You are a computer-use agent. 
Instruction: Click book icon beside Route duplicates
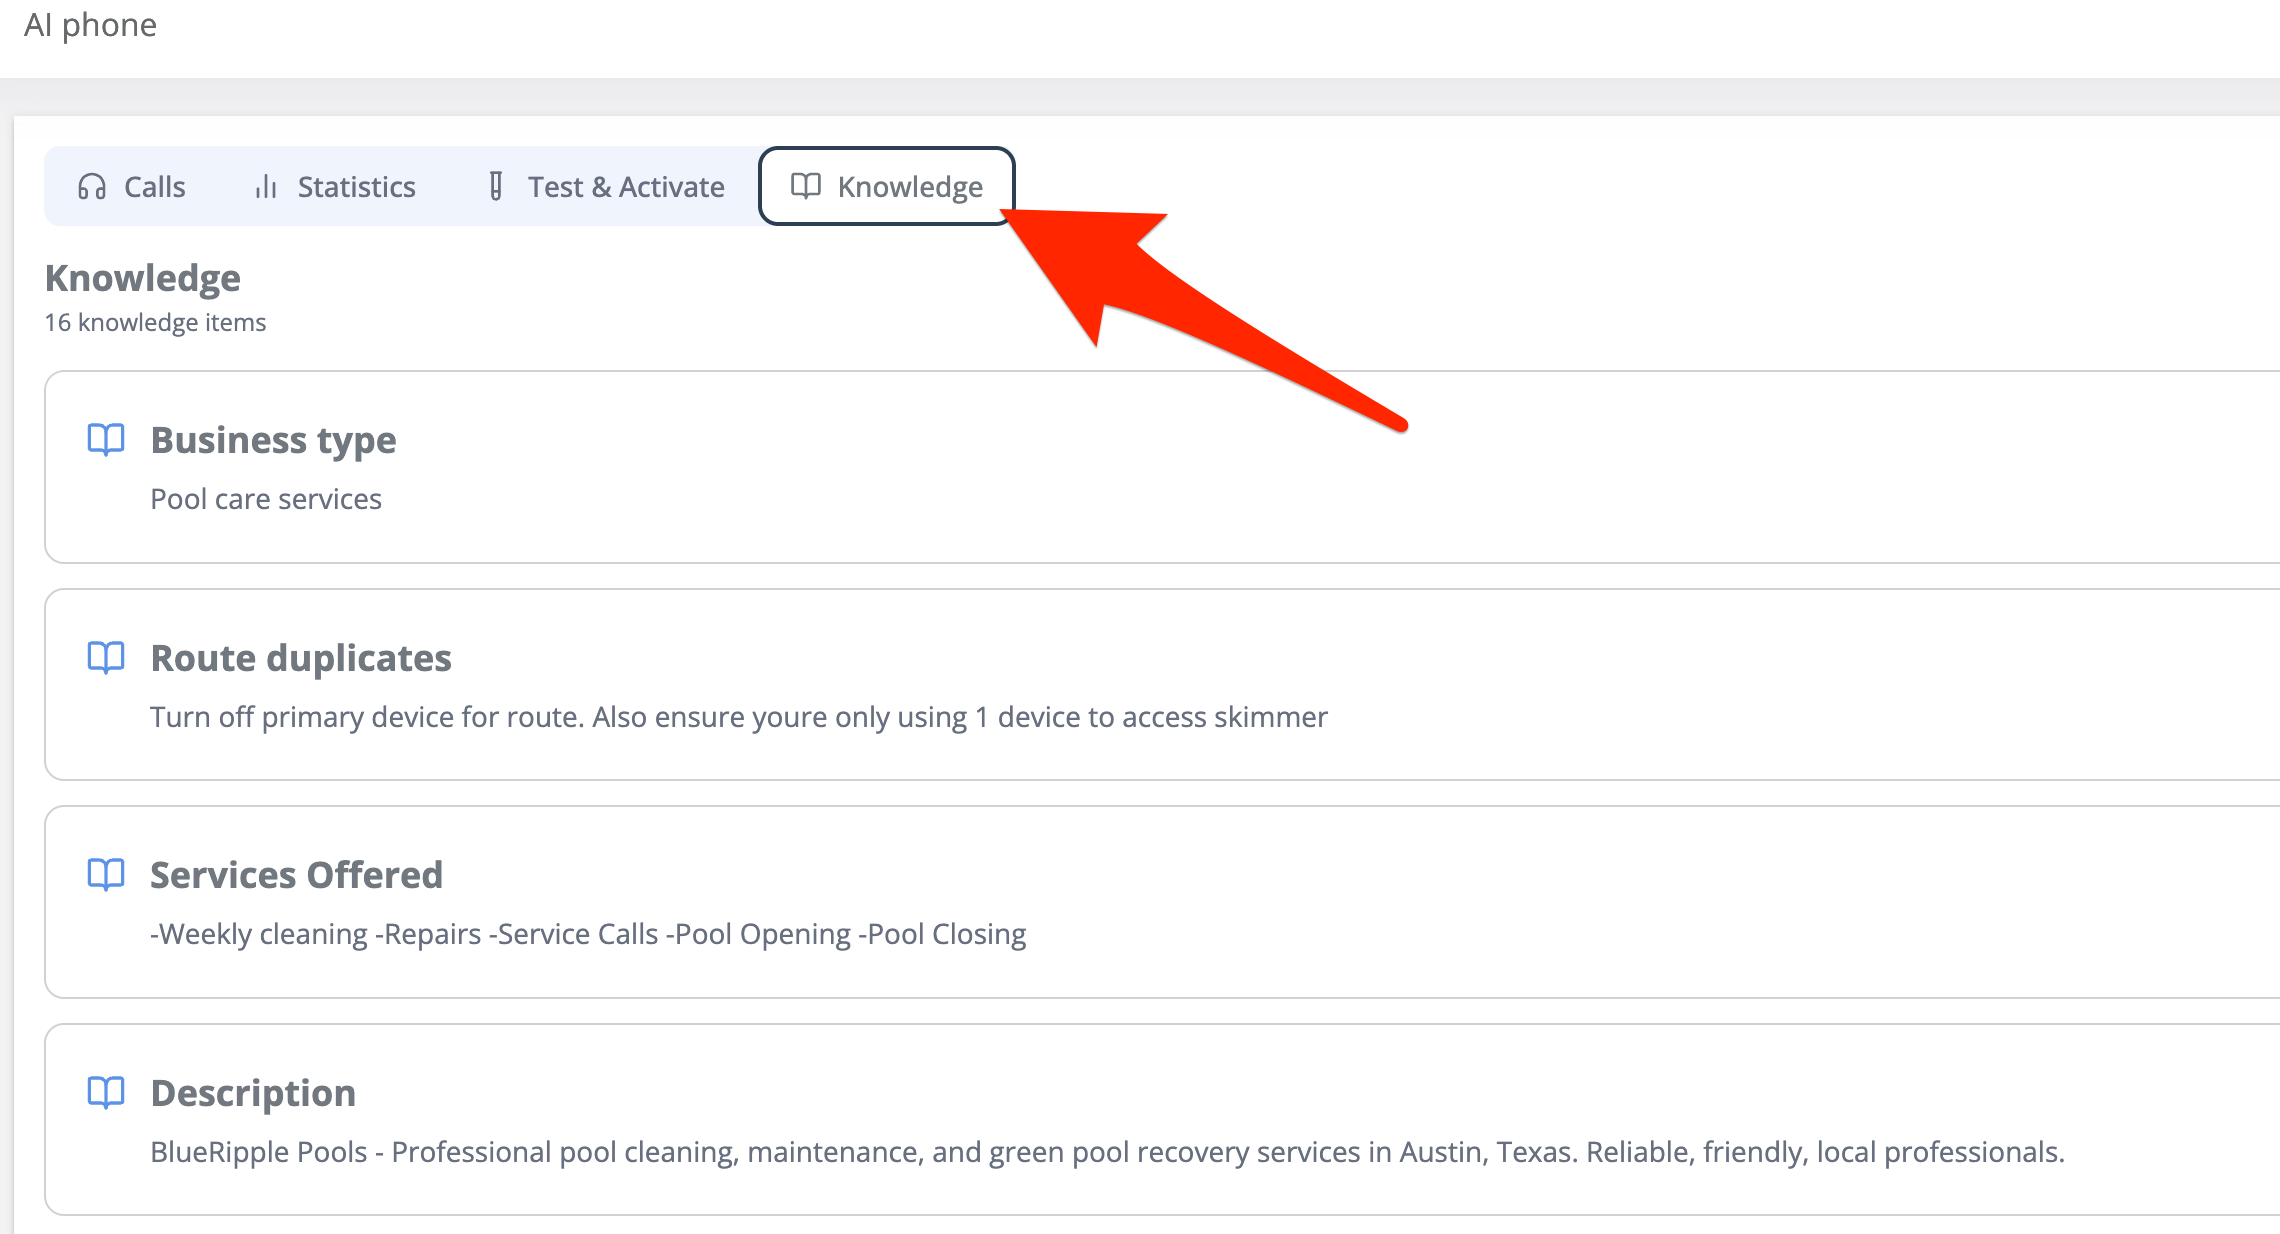tap(106, 657)
